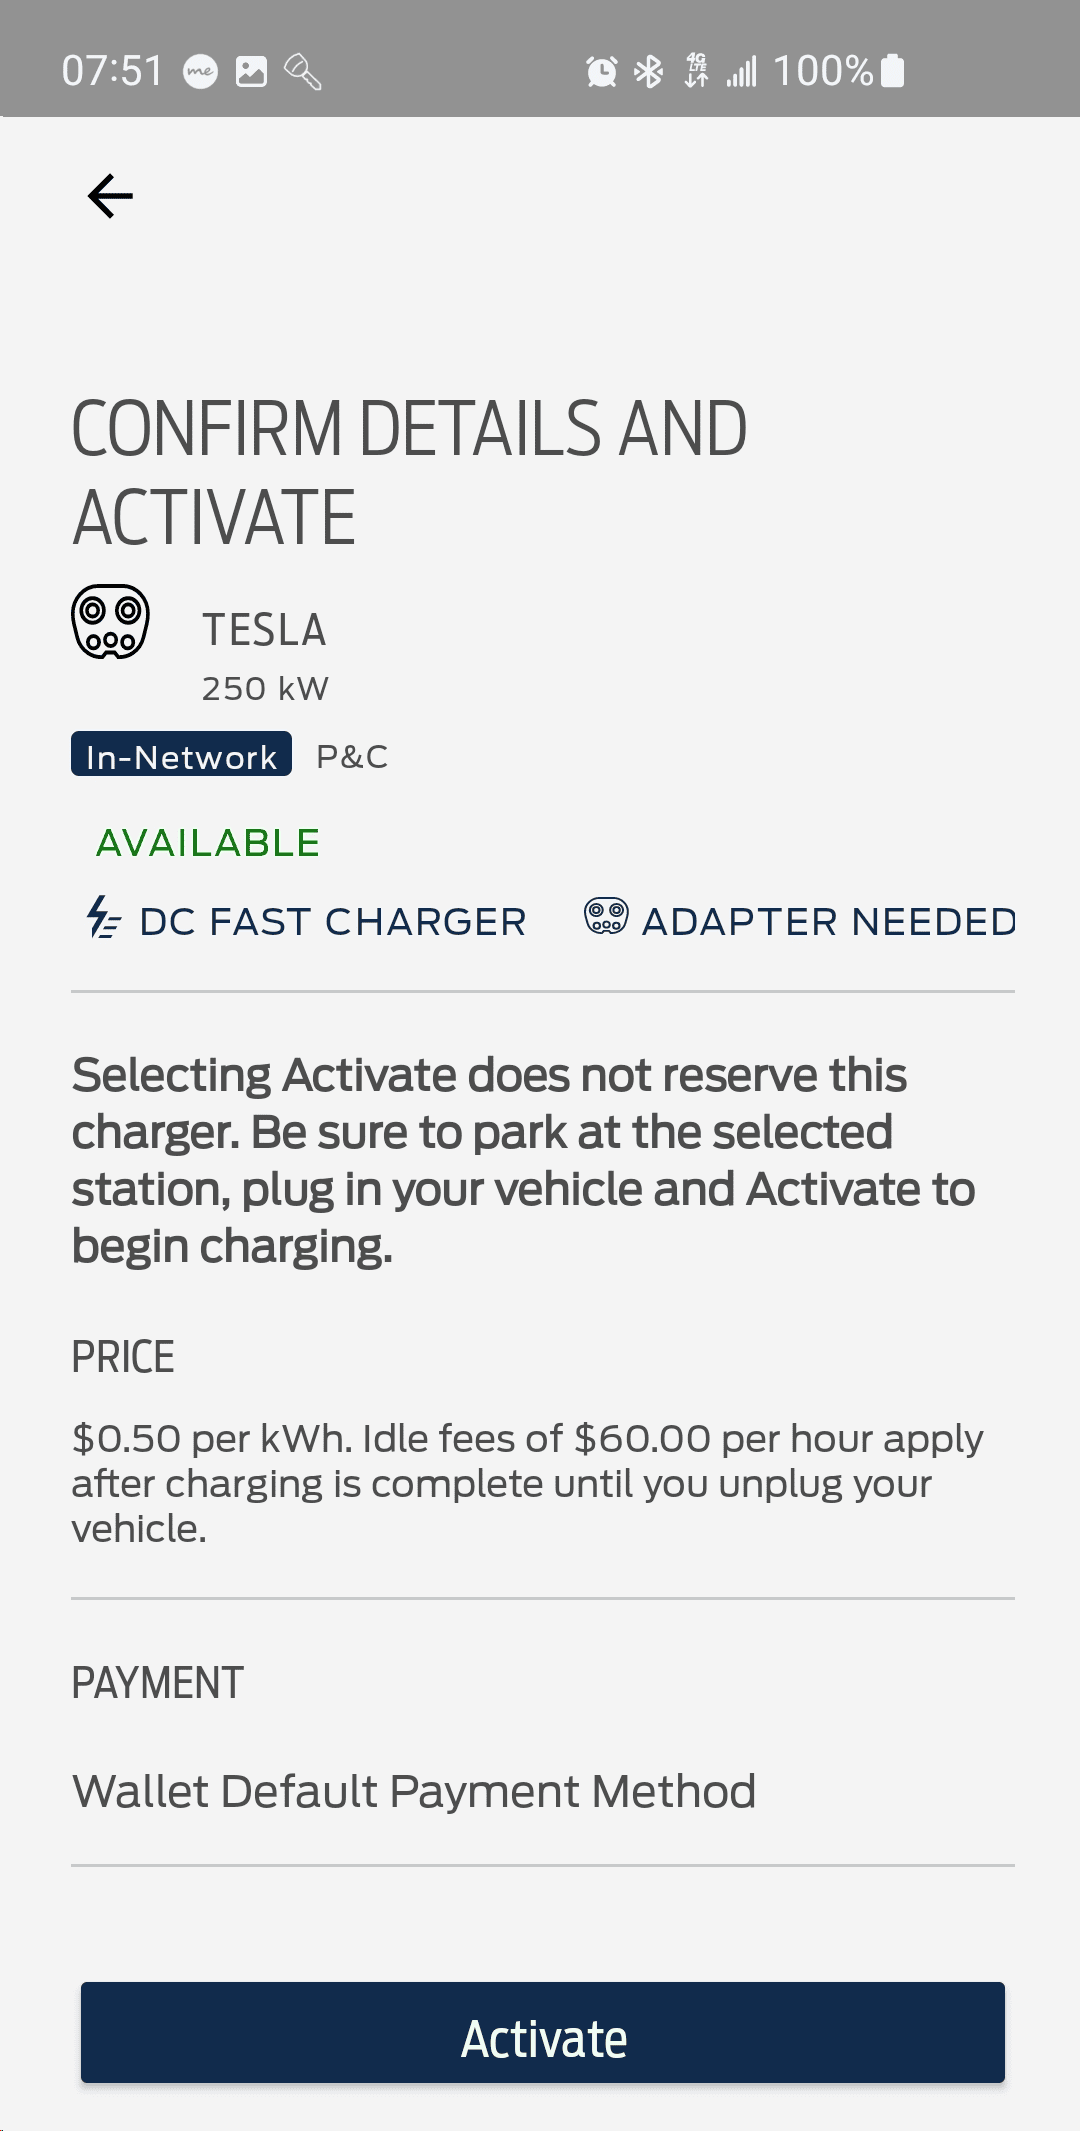Select Wallet Default Payment Method
Image resolution: width=1080 pixels, height=2131 pixels.
pyautogui.click(x=414, y=1791)
